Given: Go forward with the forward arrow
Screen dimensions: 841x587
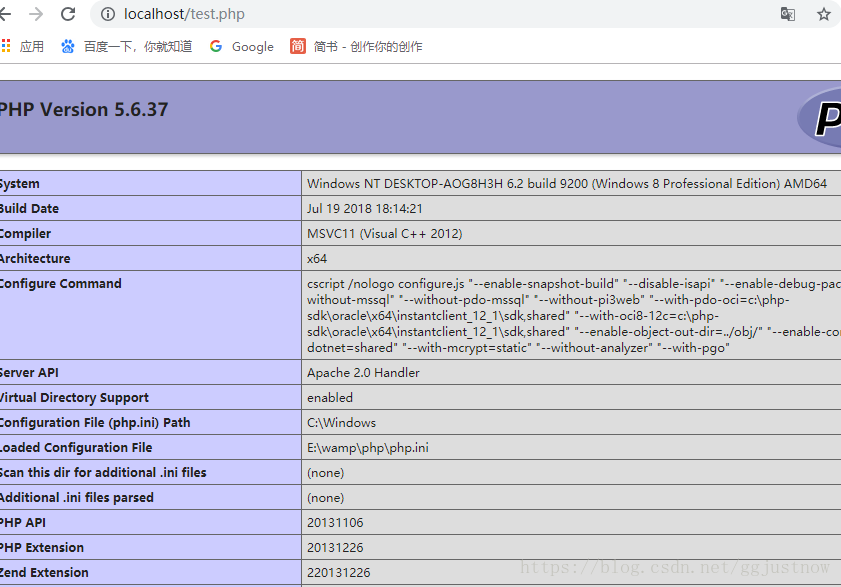Looking at the screenshot, I should [x=36, y=14].
